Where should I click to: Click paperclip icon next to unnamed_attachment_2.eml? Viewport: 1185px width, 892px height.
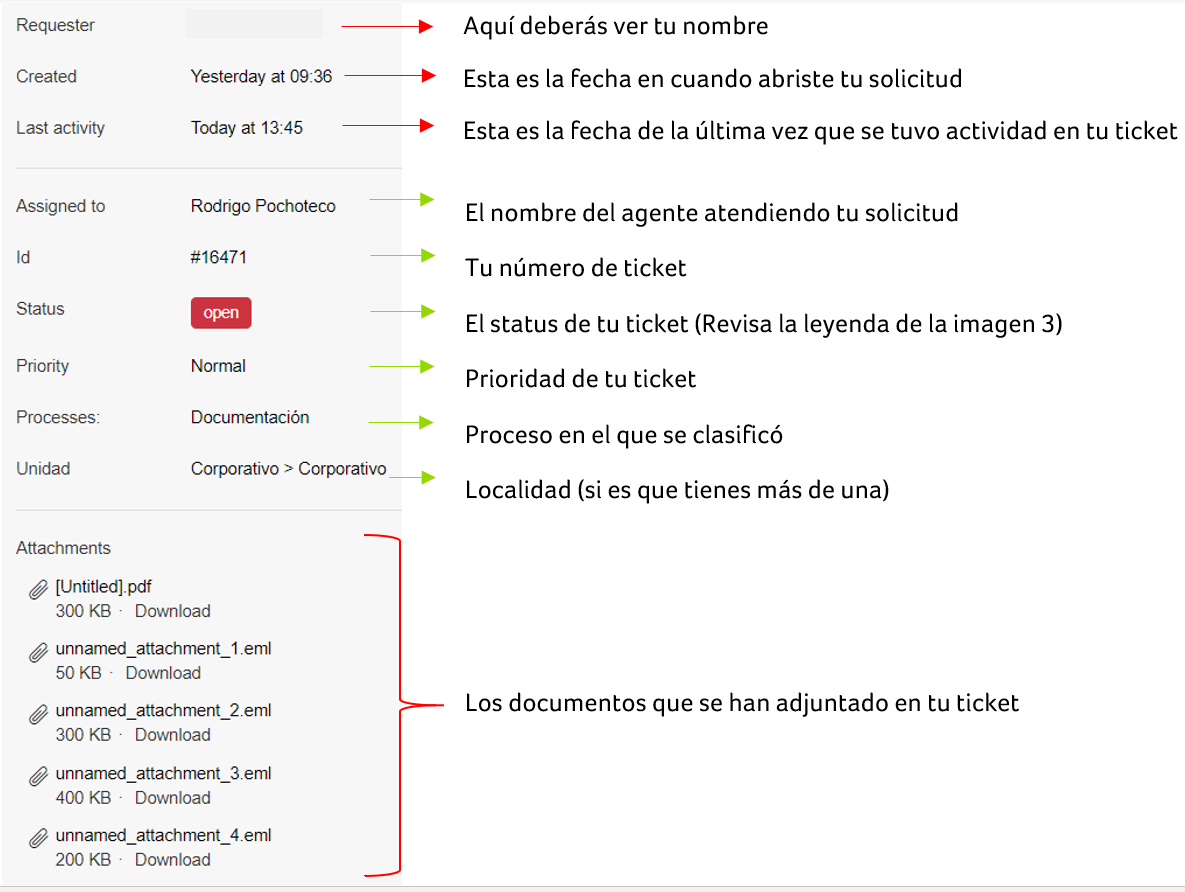[38, 714]
